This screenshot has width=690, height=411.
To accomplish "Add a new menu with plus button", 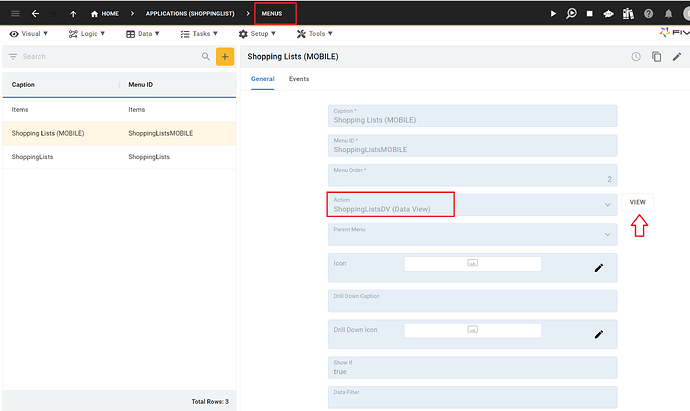I will (x=225, y=56).
